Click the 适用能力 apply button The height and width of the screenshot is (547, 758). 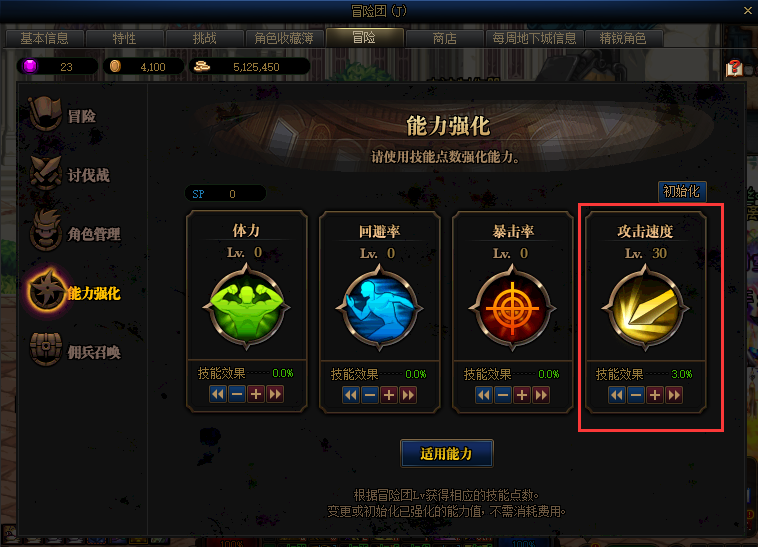click(447, 453)
